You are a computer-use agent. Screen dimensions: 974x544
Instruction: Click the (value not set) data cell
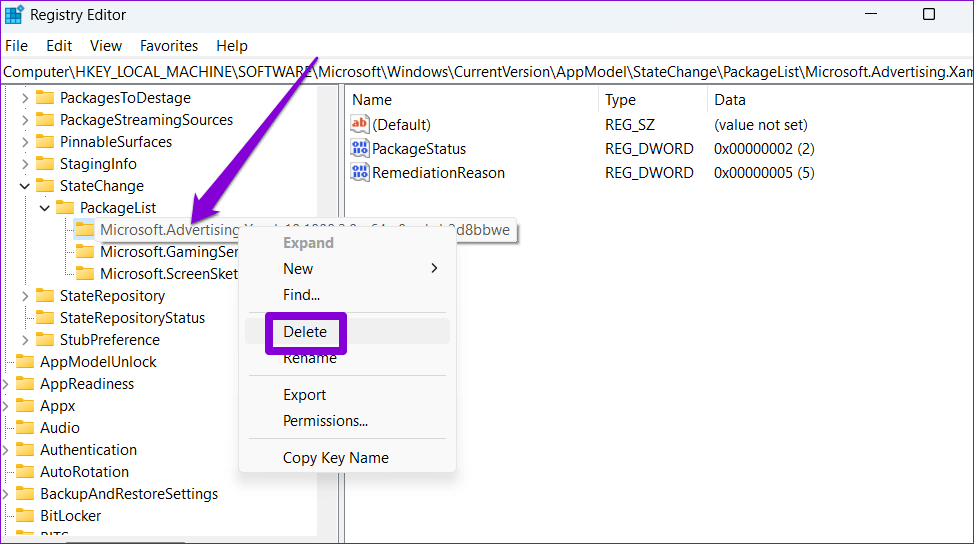(761, 125)
